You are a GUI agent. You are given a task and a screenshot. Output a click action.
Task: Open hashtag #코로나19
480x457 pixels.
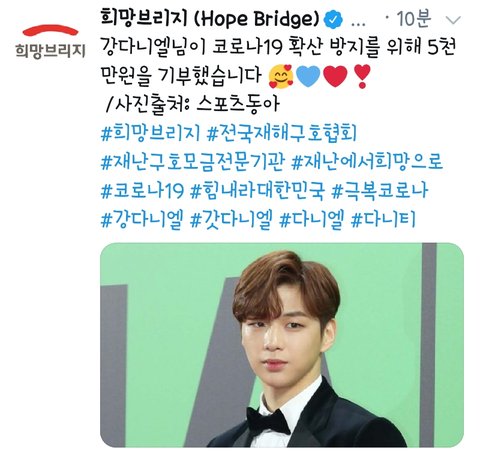coord(142,191)
